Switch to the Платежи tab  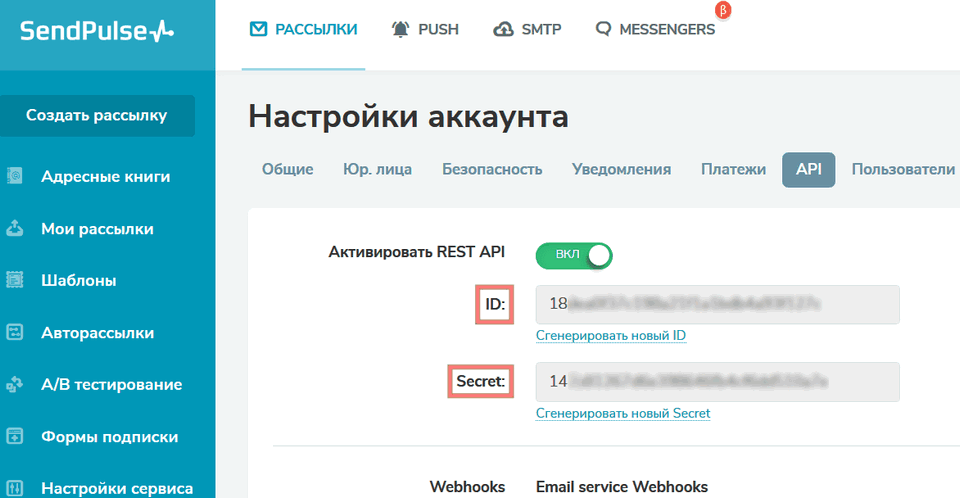[733, 169]
